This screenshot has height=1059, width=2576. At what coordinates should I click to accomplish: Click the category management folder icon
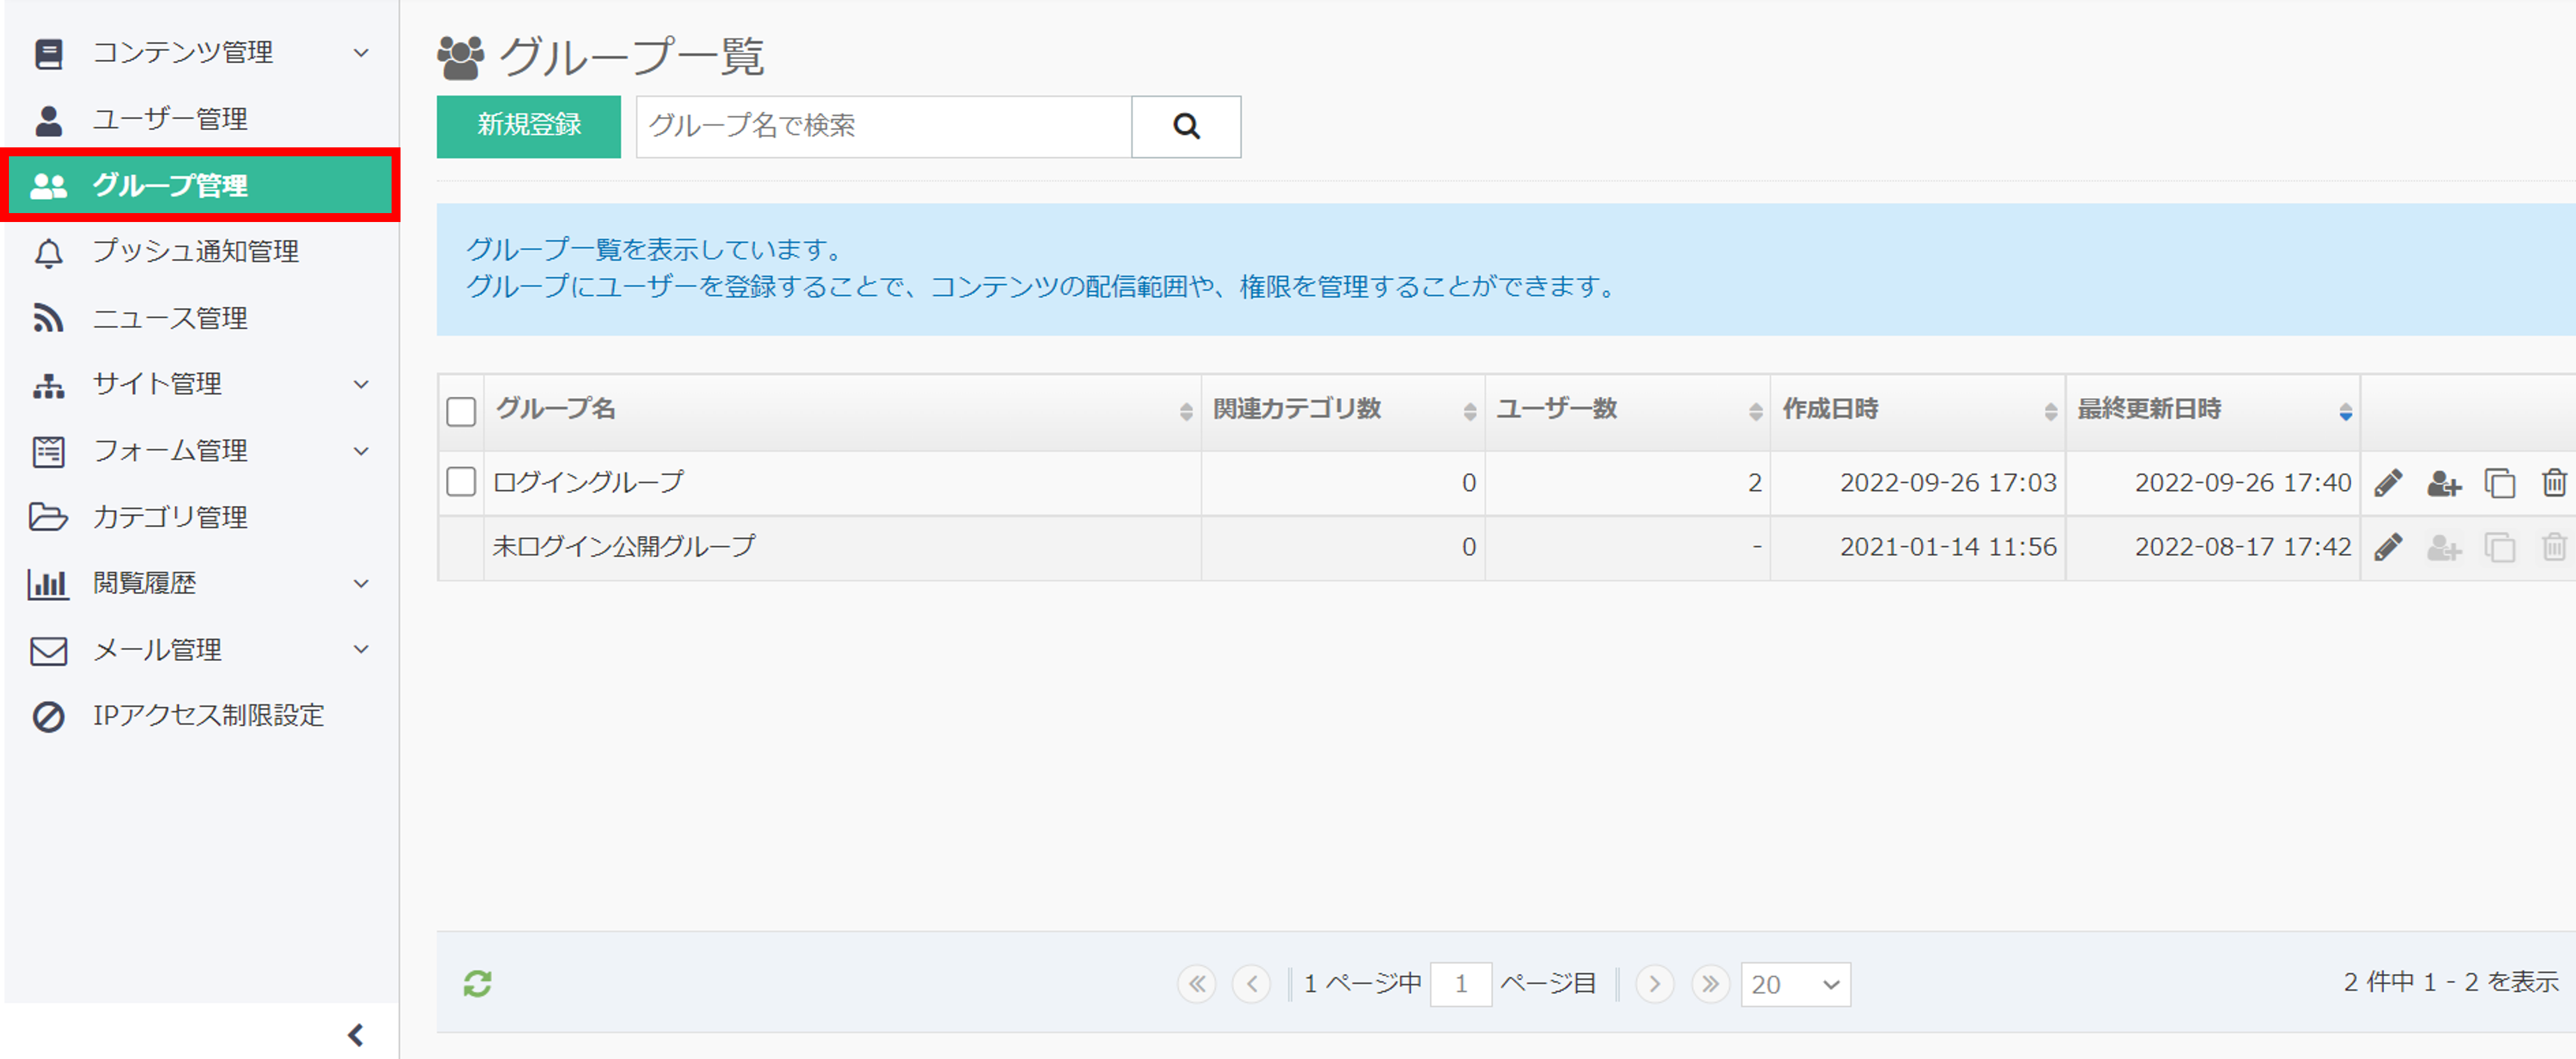(x=48, y=517)
